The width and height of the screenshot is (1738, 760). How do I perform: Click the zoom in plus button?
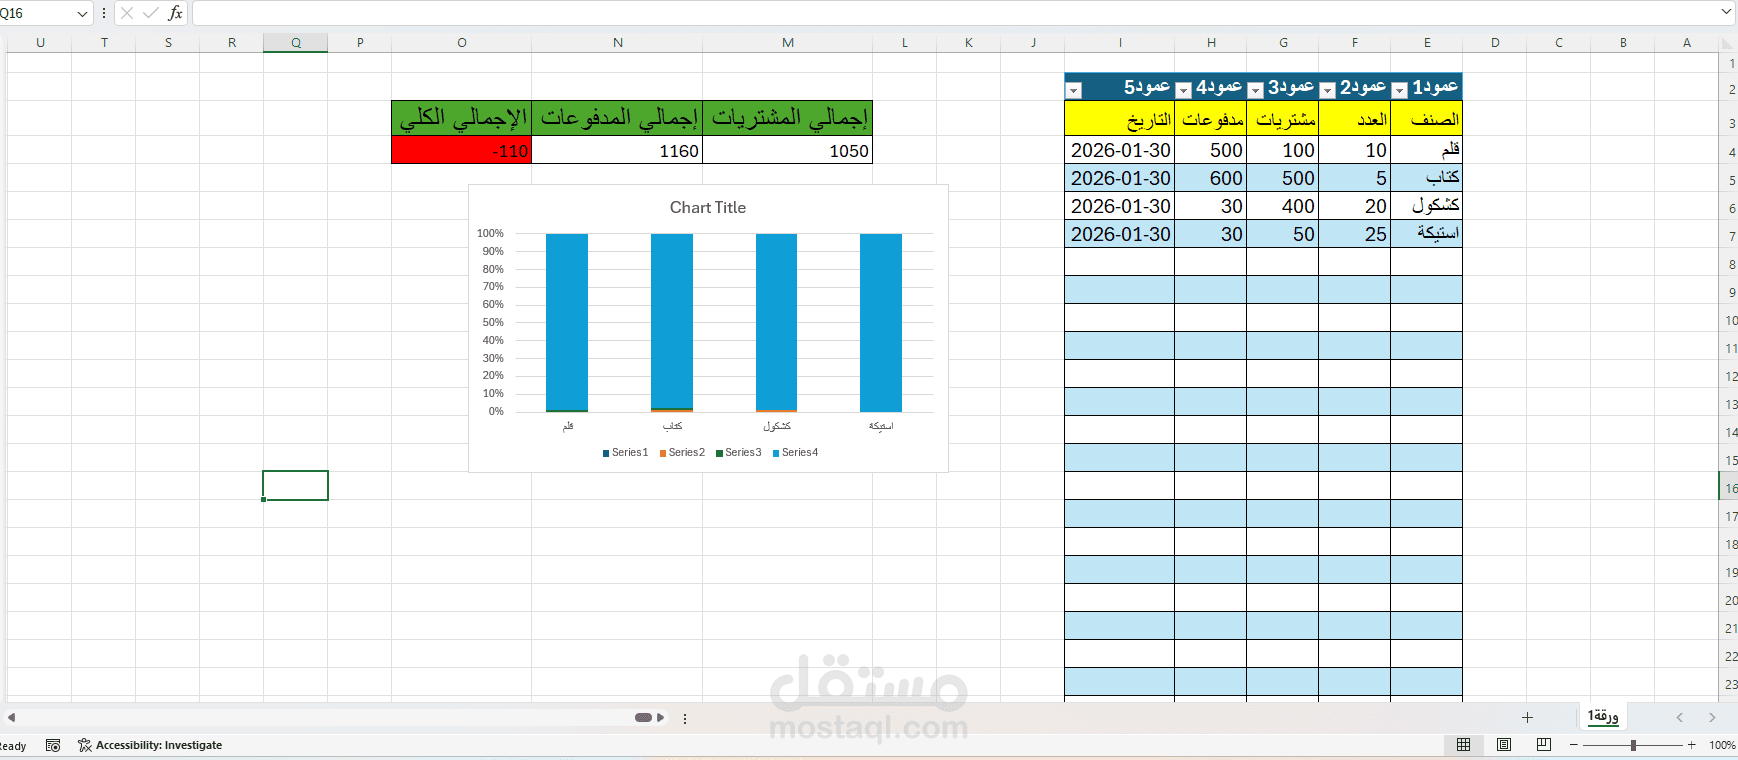point(1692,745)
